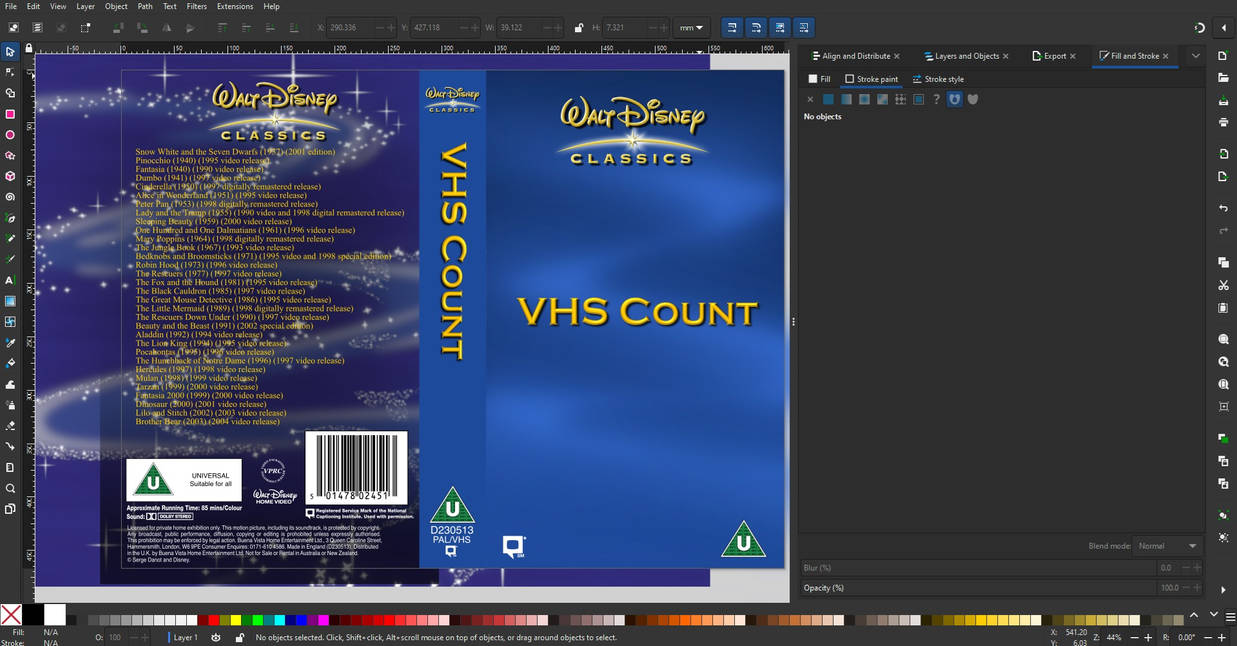1237x646 pixels.
Task: Click the Undo icon in command bar
Action: click(1223, 208)
